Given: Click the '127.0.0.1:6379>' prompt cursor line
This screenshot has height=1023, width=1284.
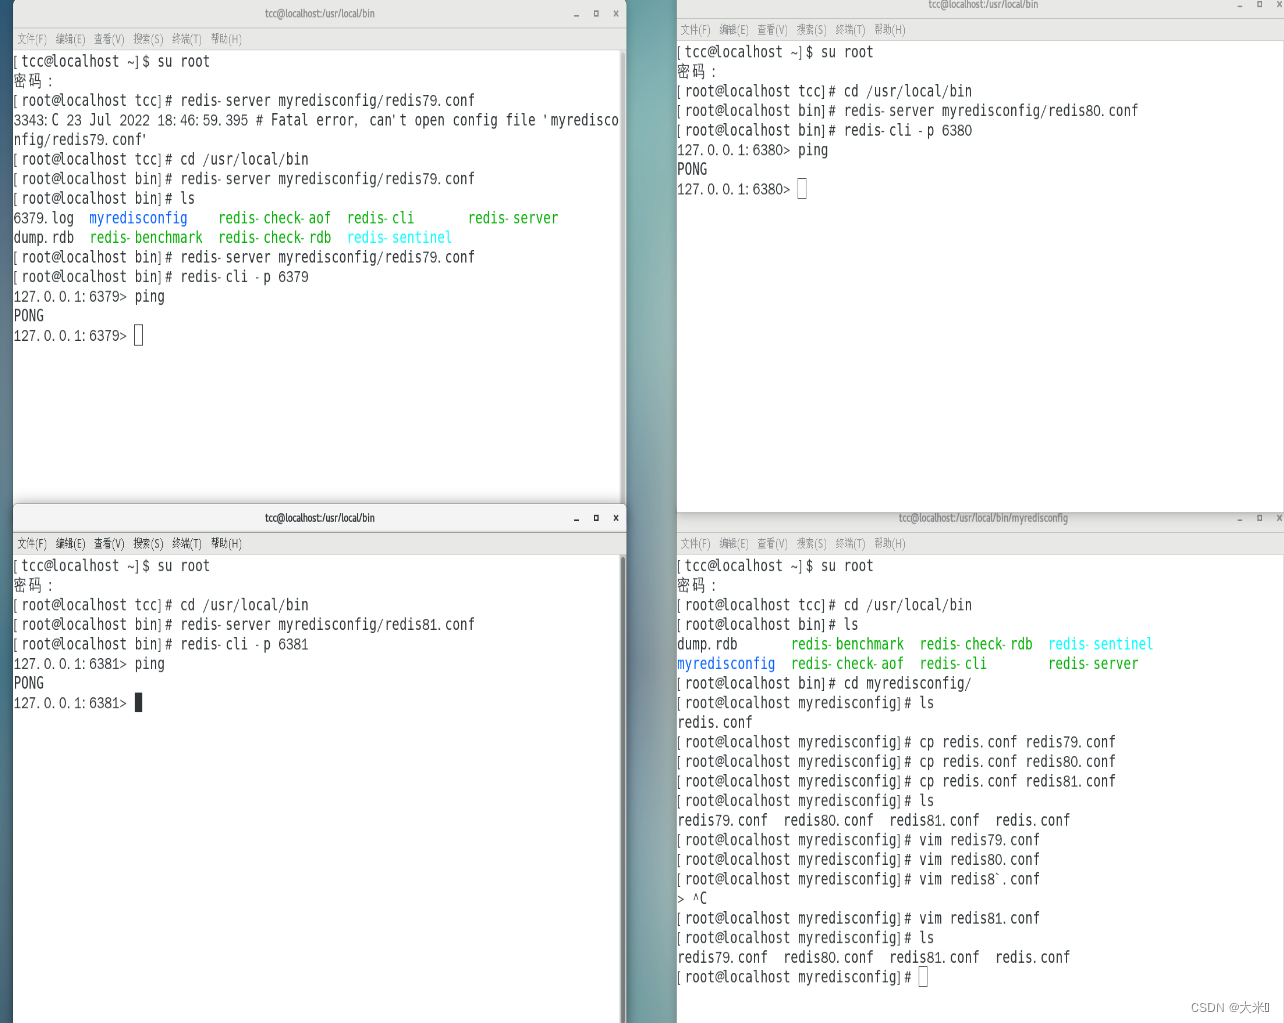Looking at the screenshot, I should (x=78, y=336).
